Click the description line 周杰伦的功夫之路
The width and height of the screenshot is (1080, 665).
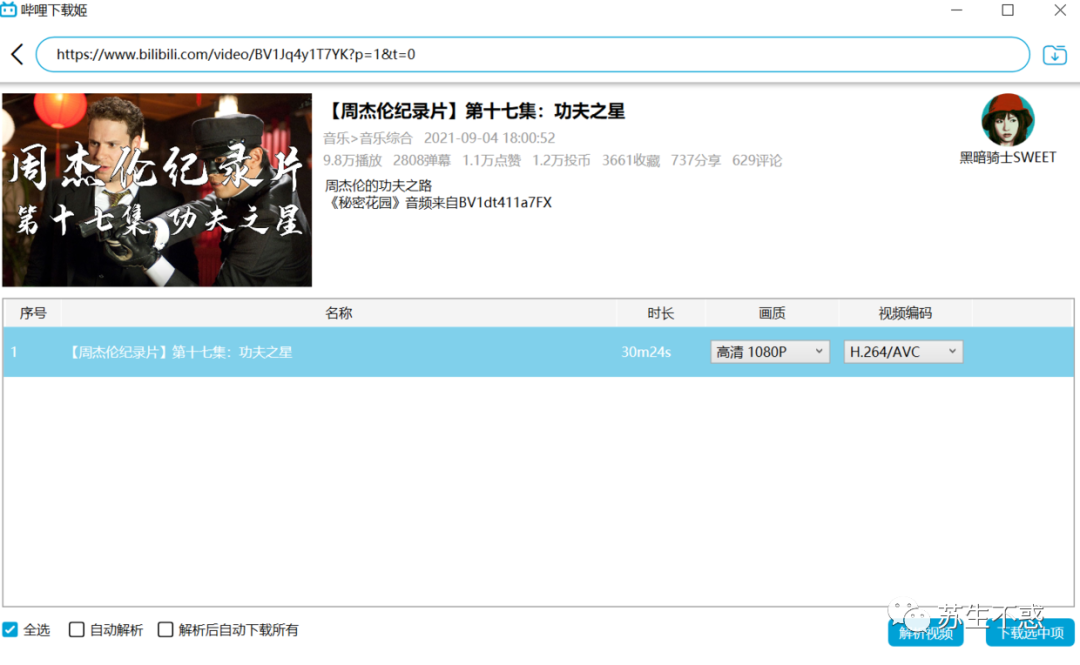tap(378, 185)
